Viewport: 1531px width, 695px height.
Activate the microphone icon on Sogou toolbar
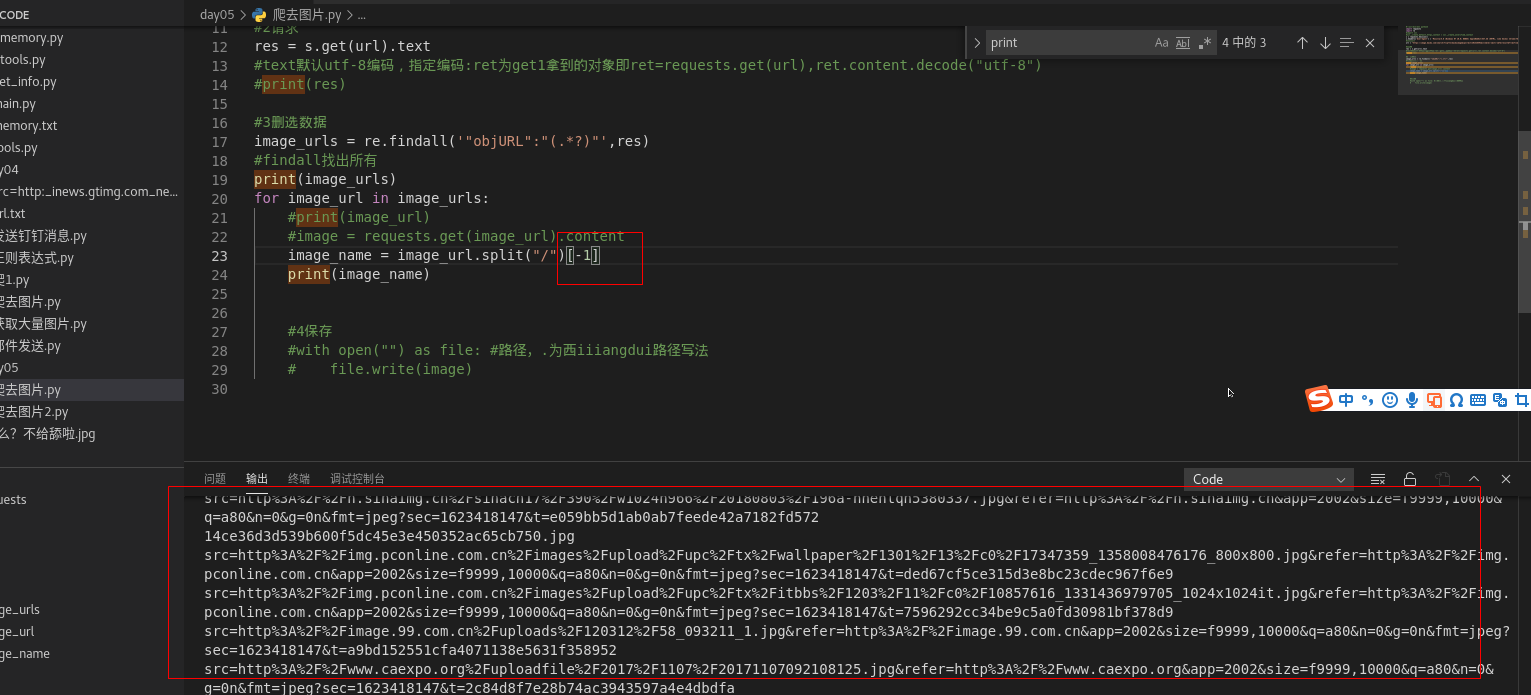pos(1411,399)
